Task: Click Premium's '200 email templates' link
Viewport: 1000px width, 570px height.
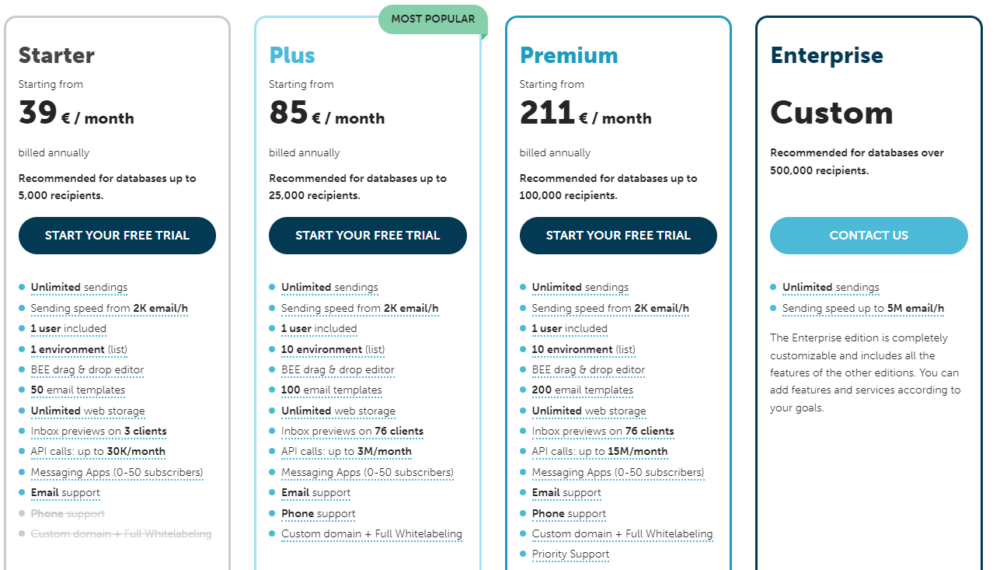Action: (x=582, y=390)
